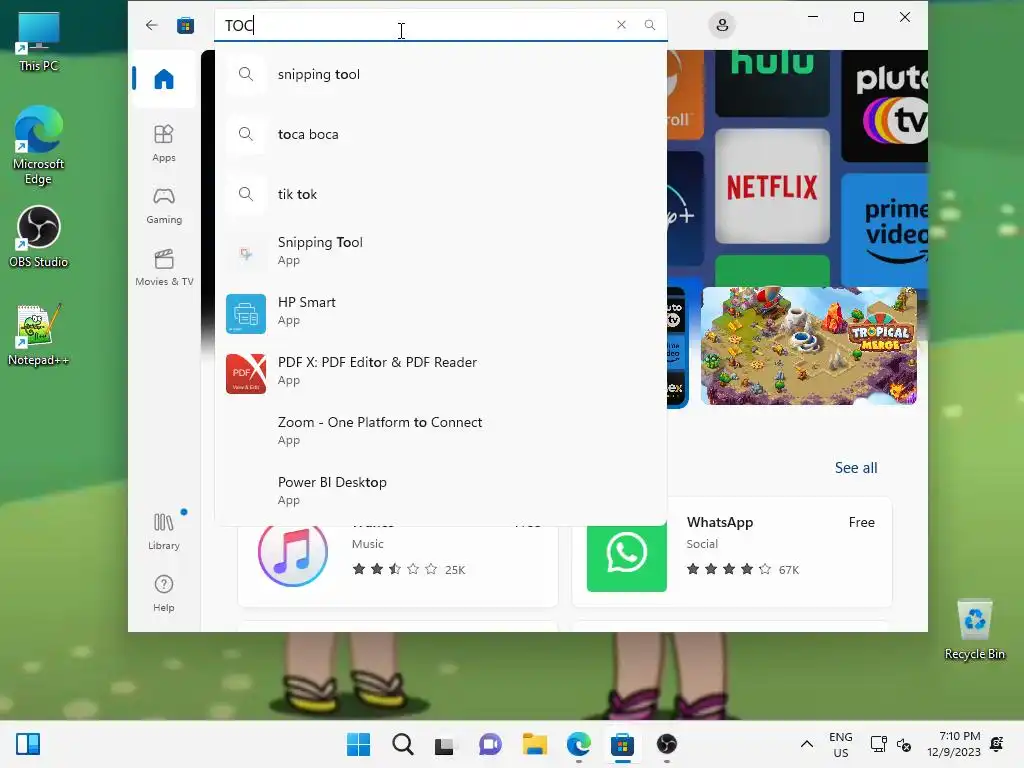The image size is (1024, 768).
Task: Open Movies & TV section in sidebar
Action: click(164, 267)
